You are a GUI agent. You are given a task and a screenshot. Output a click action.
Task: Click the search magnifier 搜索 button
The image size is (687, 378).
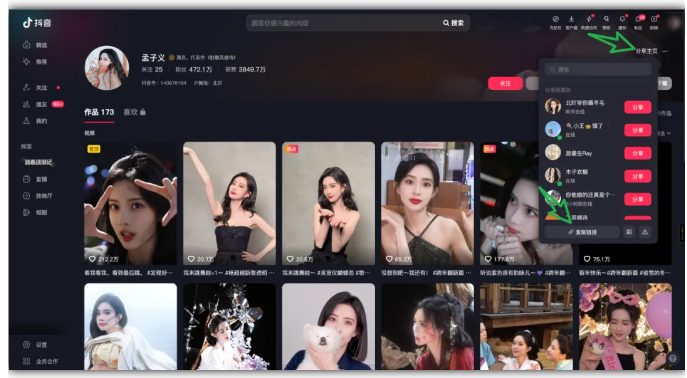[x=453, y=23]
